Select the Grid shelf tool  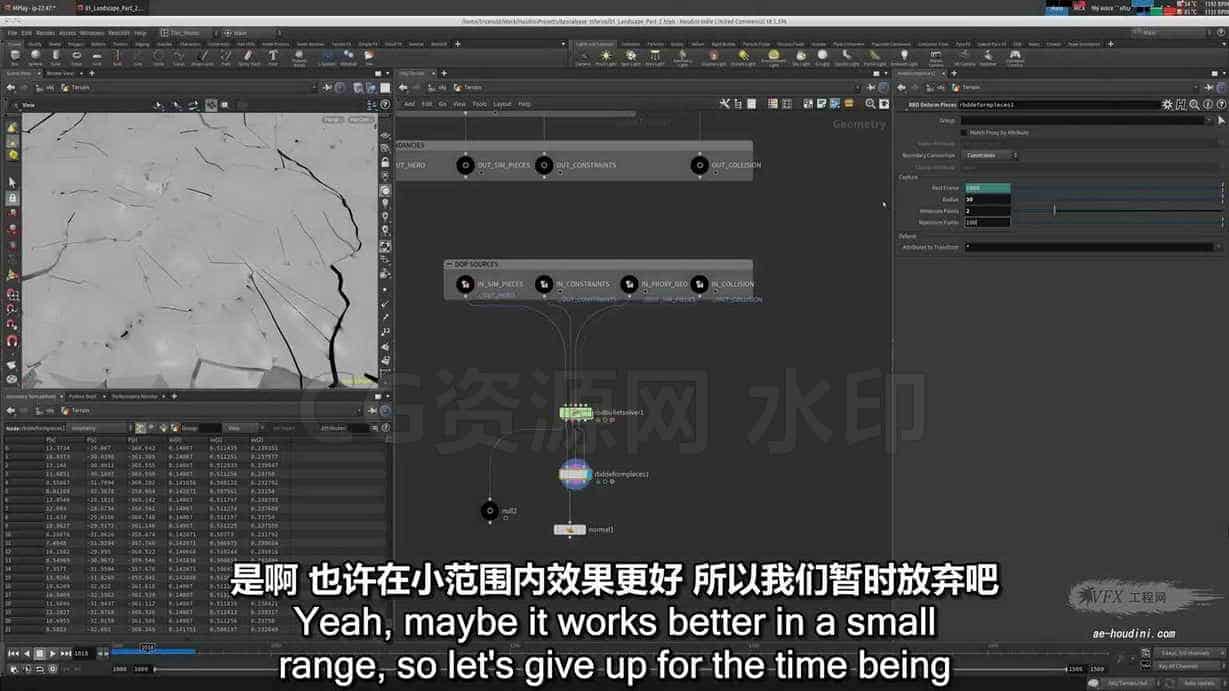pos(98,57)
